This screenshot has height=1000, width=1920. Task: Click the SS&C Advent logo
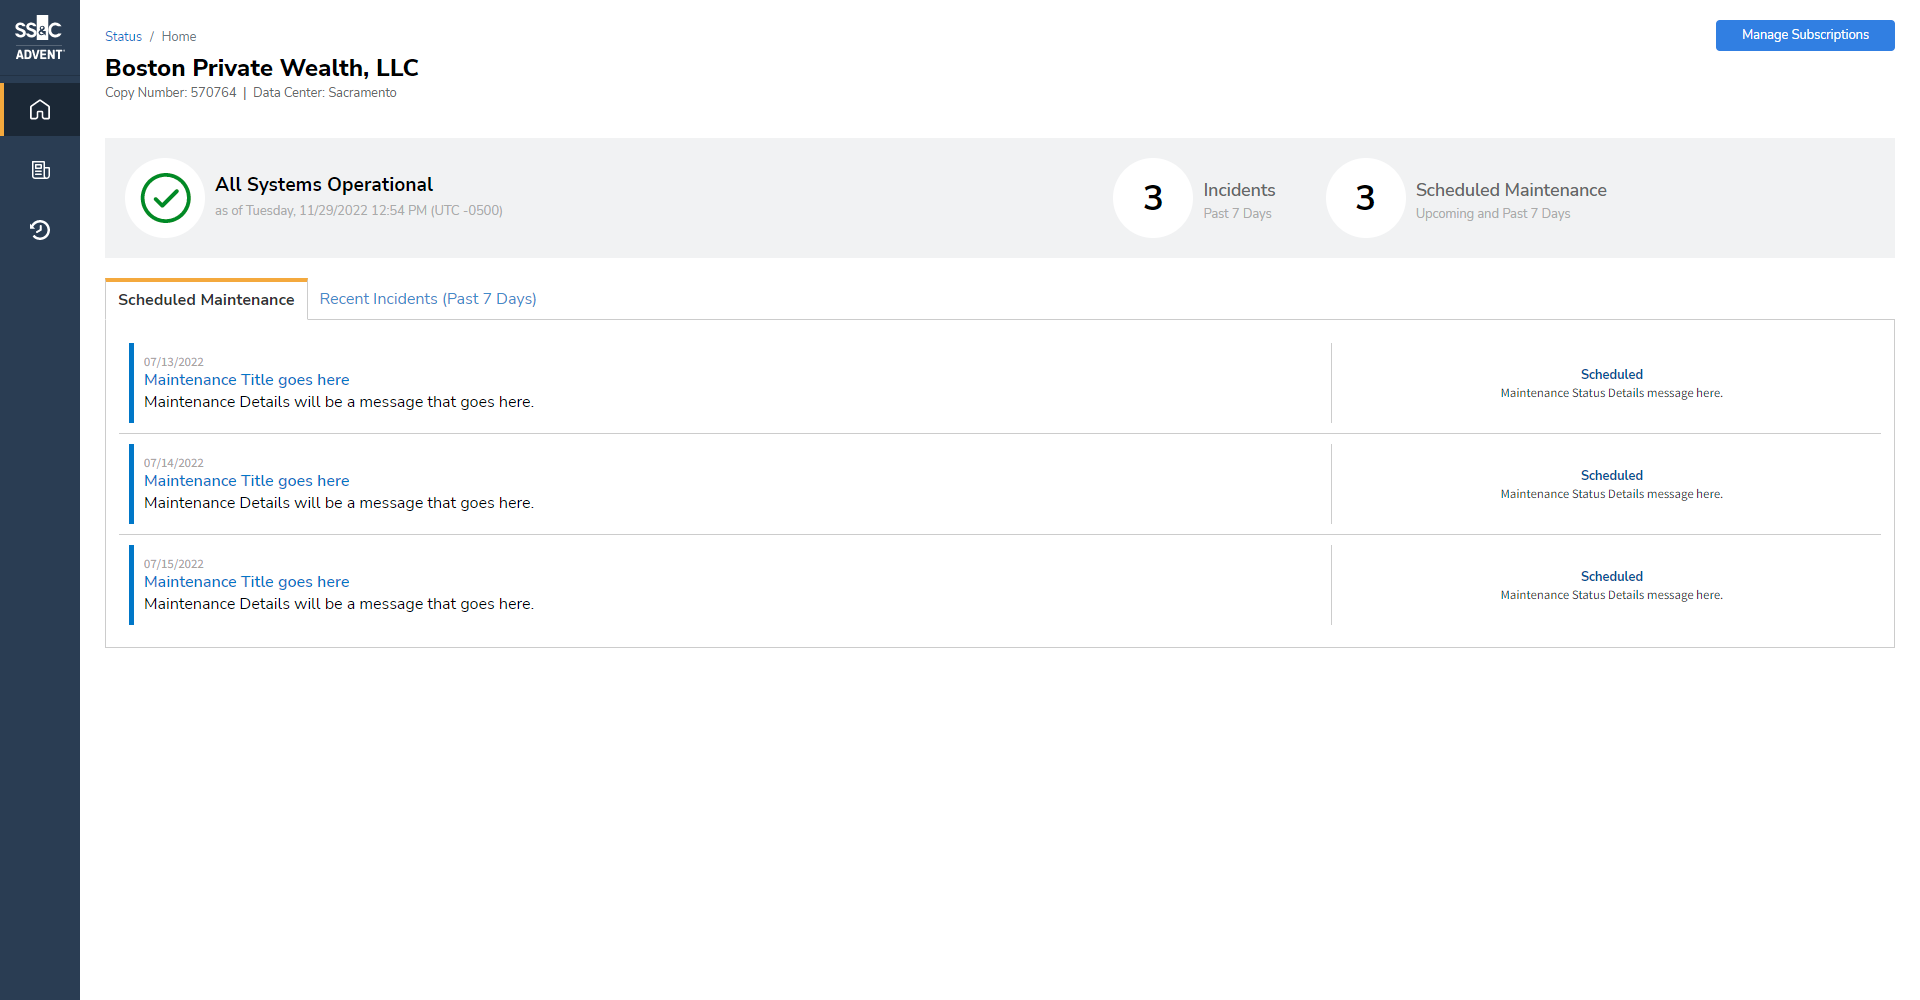click(40, 38)
